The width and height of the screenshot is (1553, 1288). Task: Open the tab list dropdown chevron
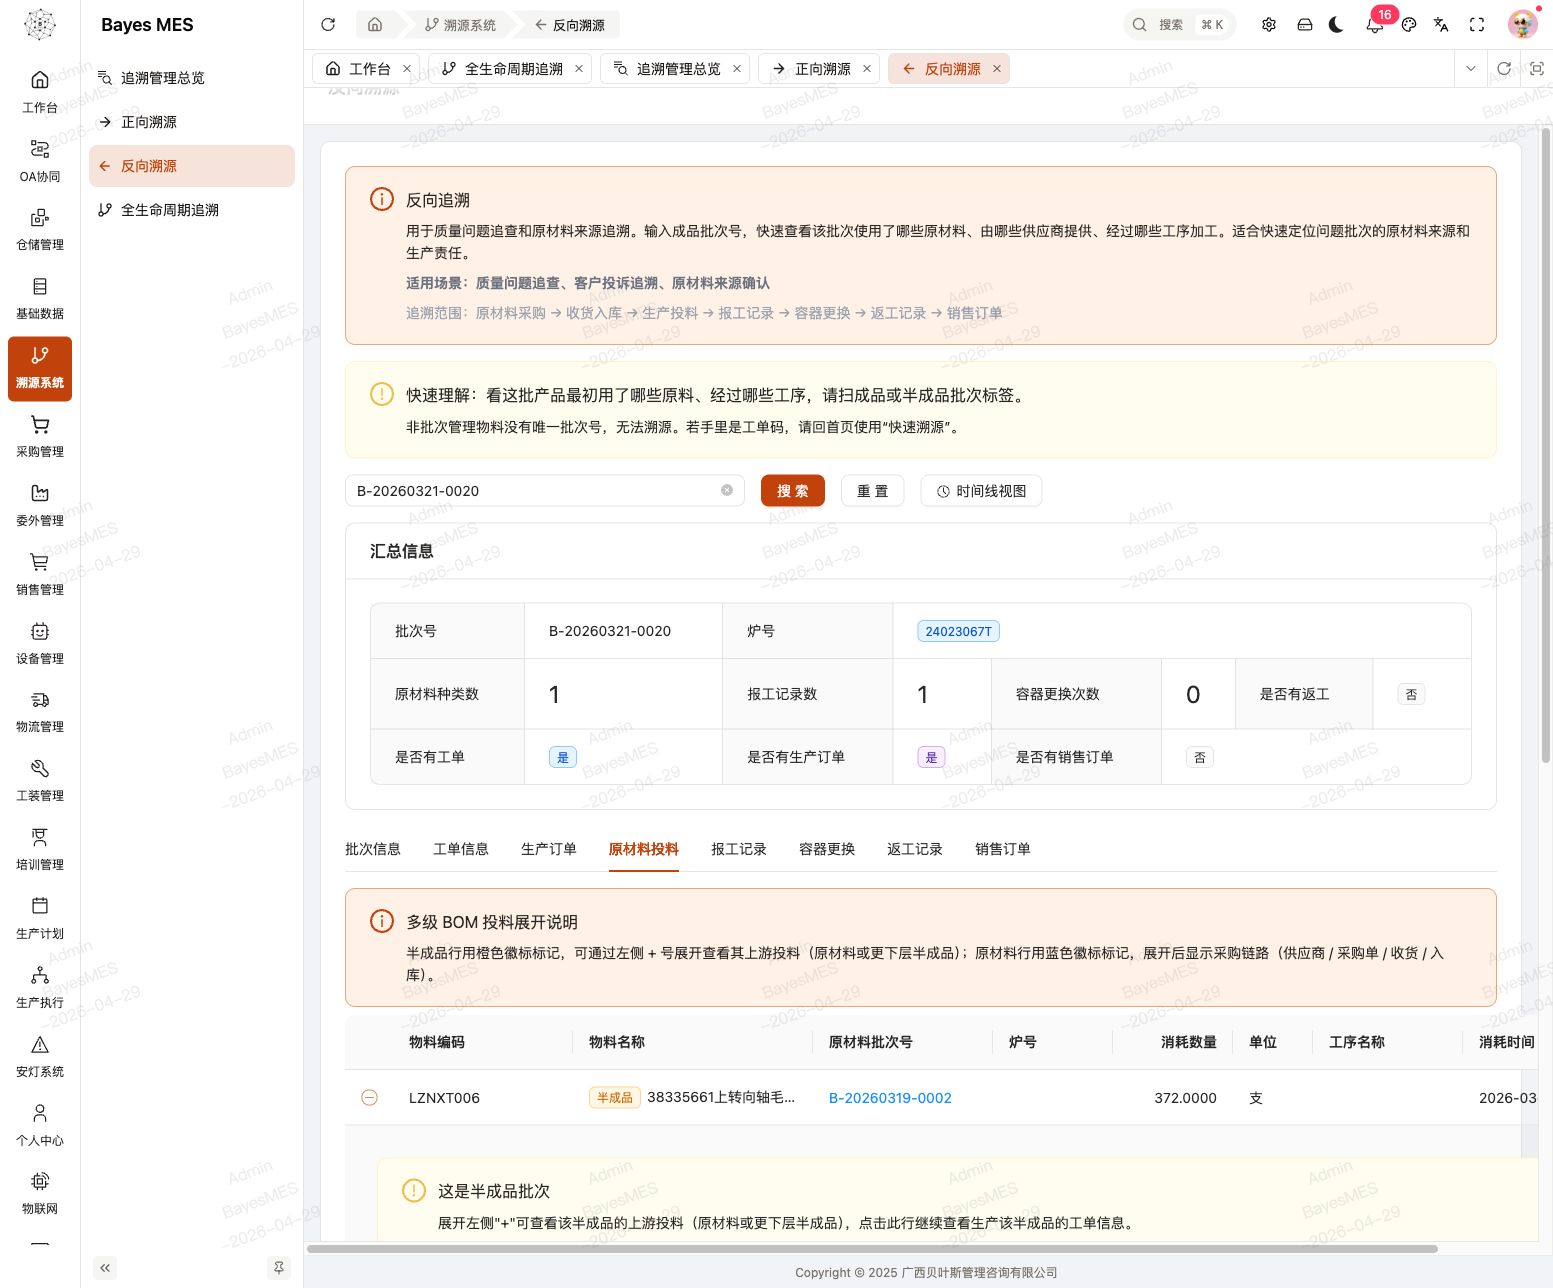pos(1470,69)
